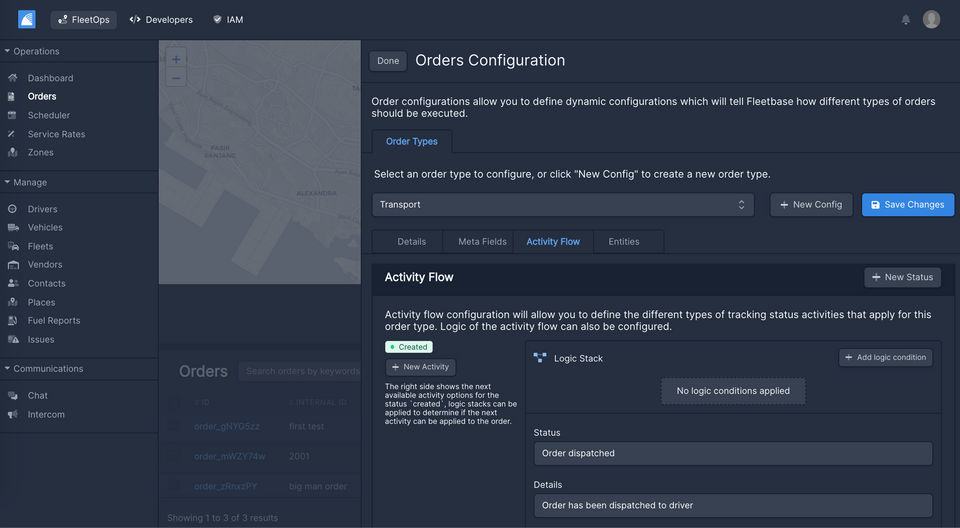This screenshot has height=528, width=960.
Task: Click the Chat sidebar icon
Action: coord(12,396)
